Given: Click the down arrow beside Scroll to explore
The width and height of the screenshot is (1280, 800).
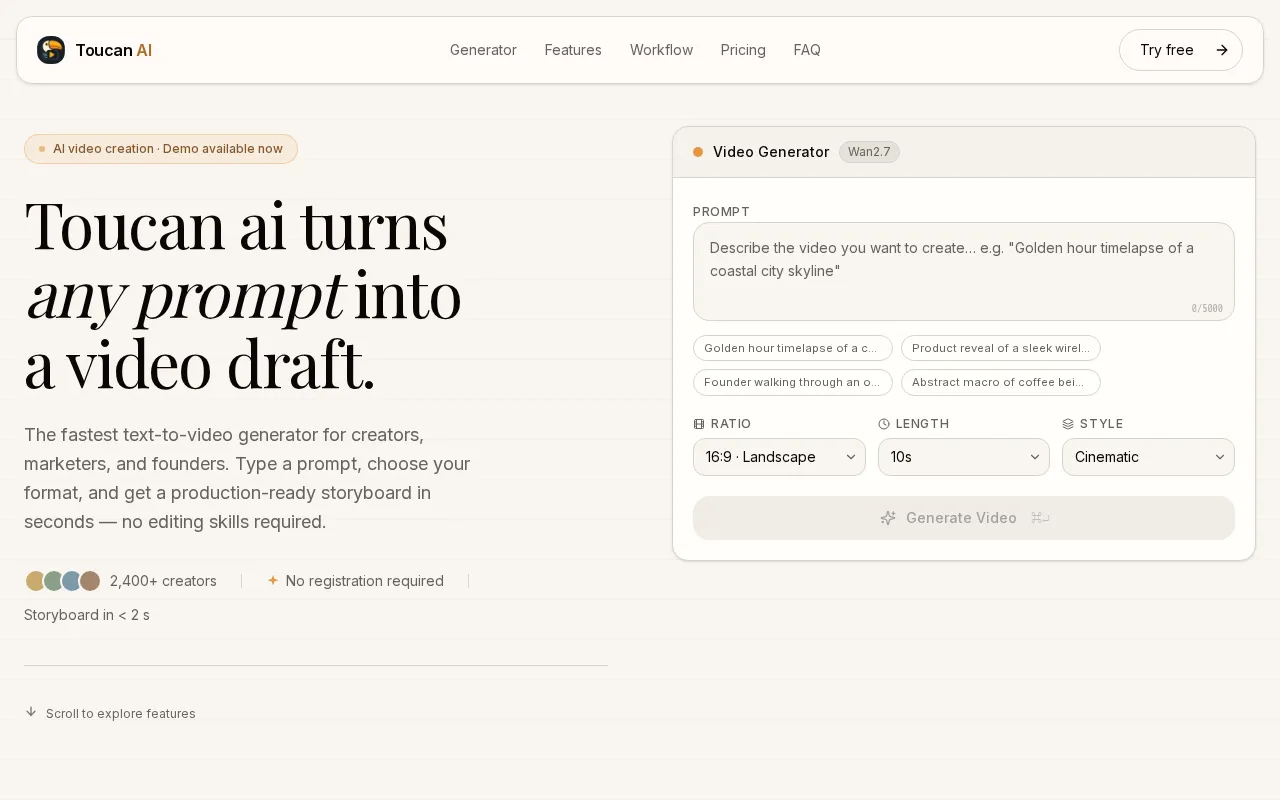Looking at the screenshot, I should 31,712.
